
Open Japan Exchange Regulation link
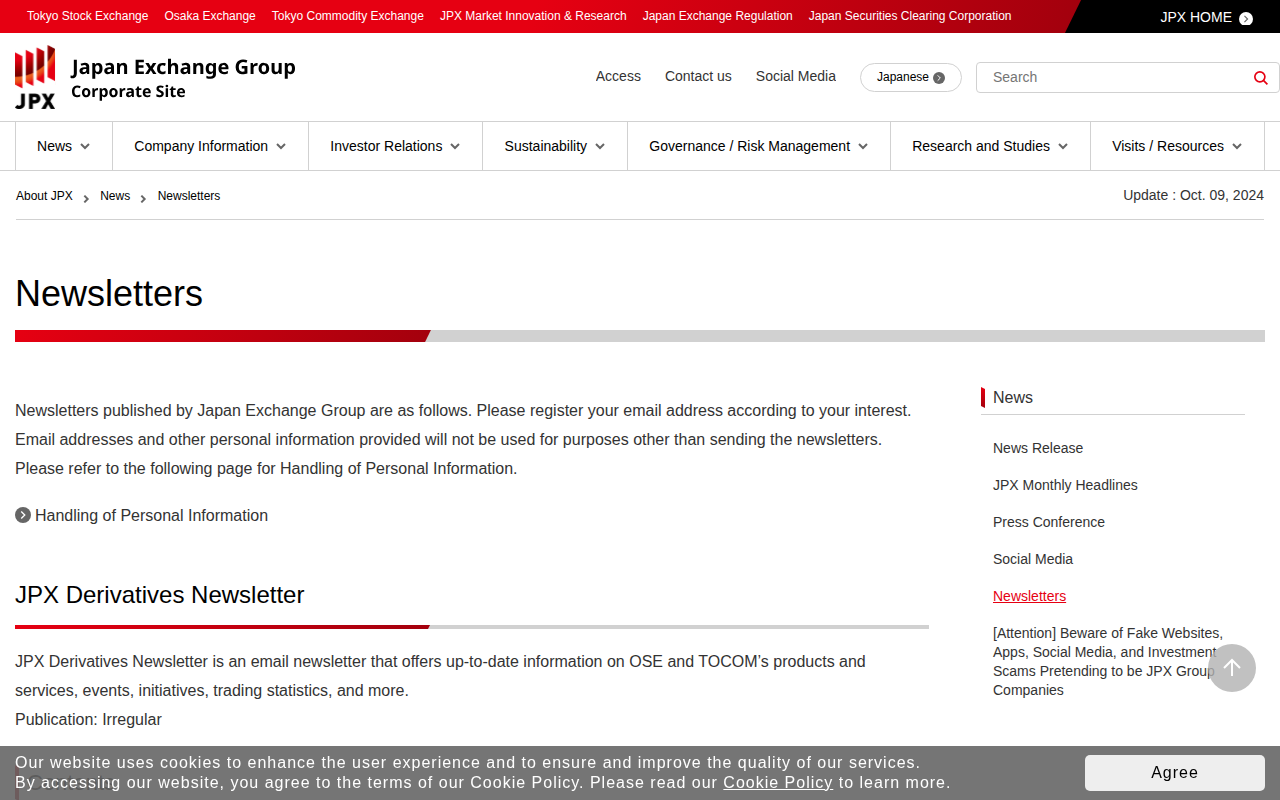(718, 16)
